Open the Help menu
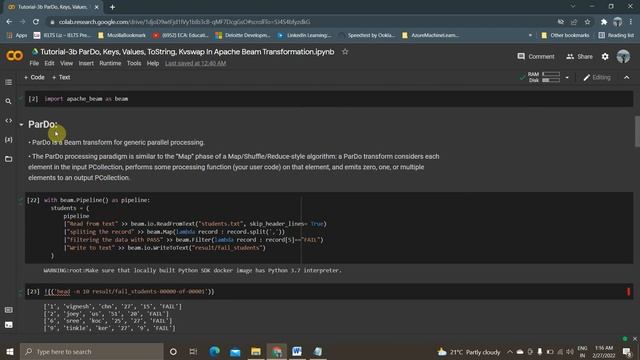This screenshot has height=360, width=640. pos(153,63)
